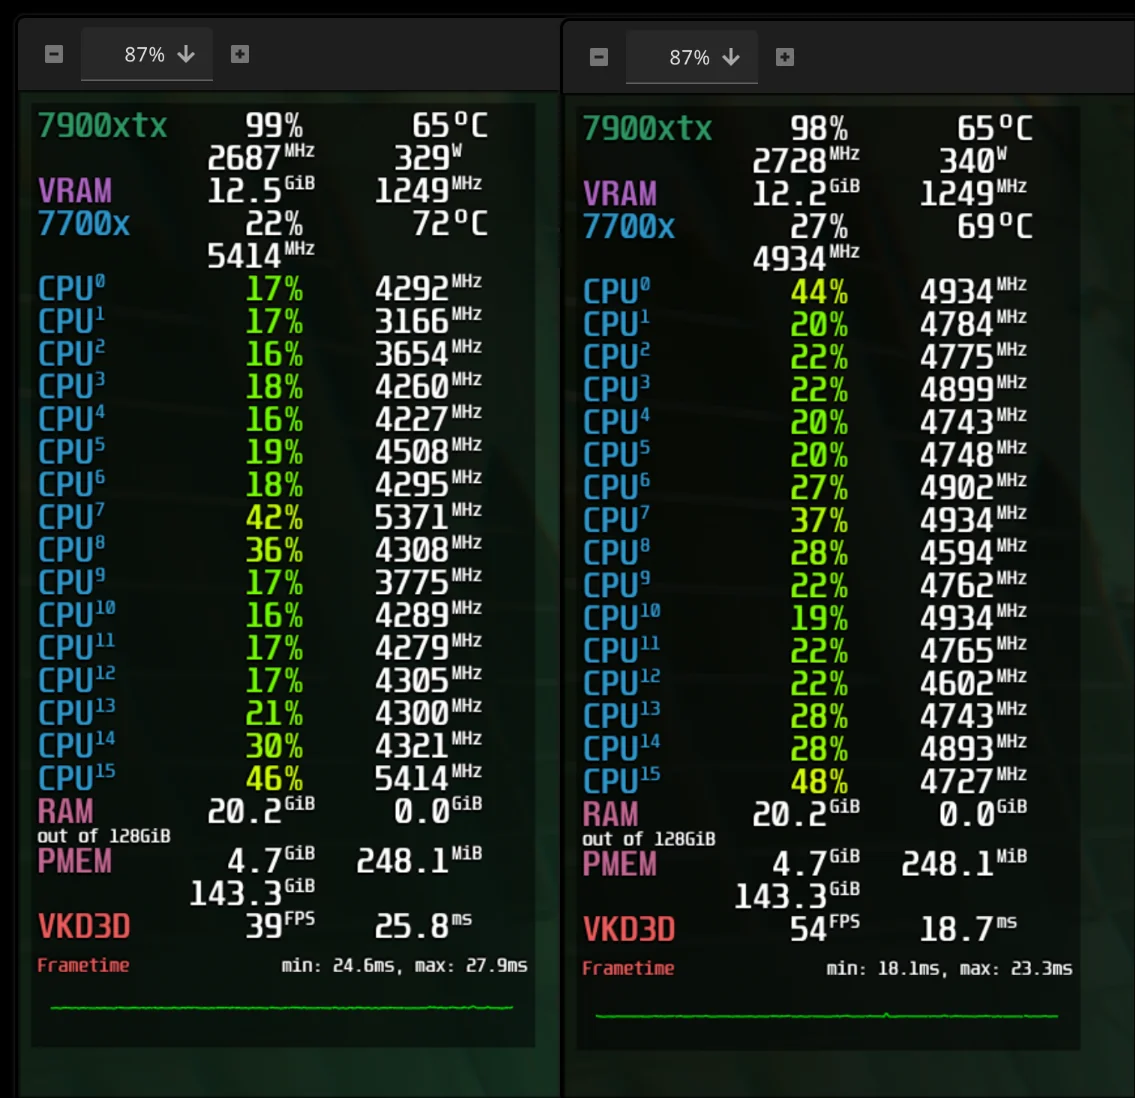Click min: 24.6ms, max: 27.9ms text
The image size is (1135, 1098).
[x=404, y=966]
